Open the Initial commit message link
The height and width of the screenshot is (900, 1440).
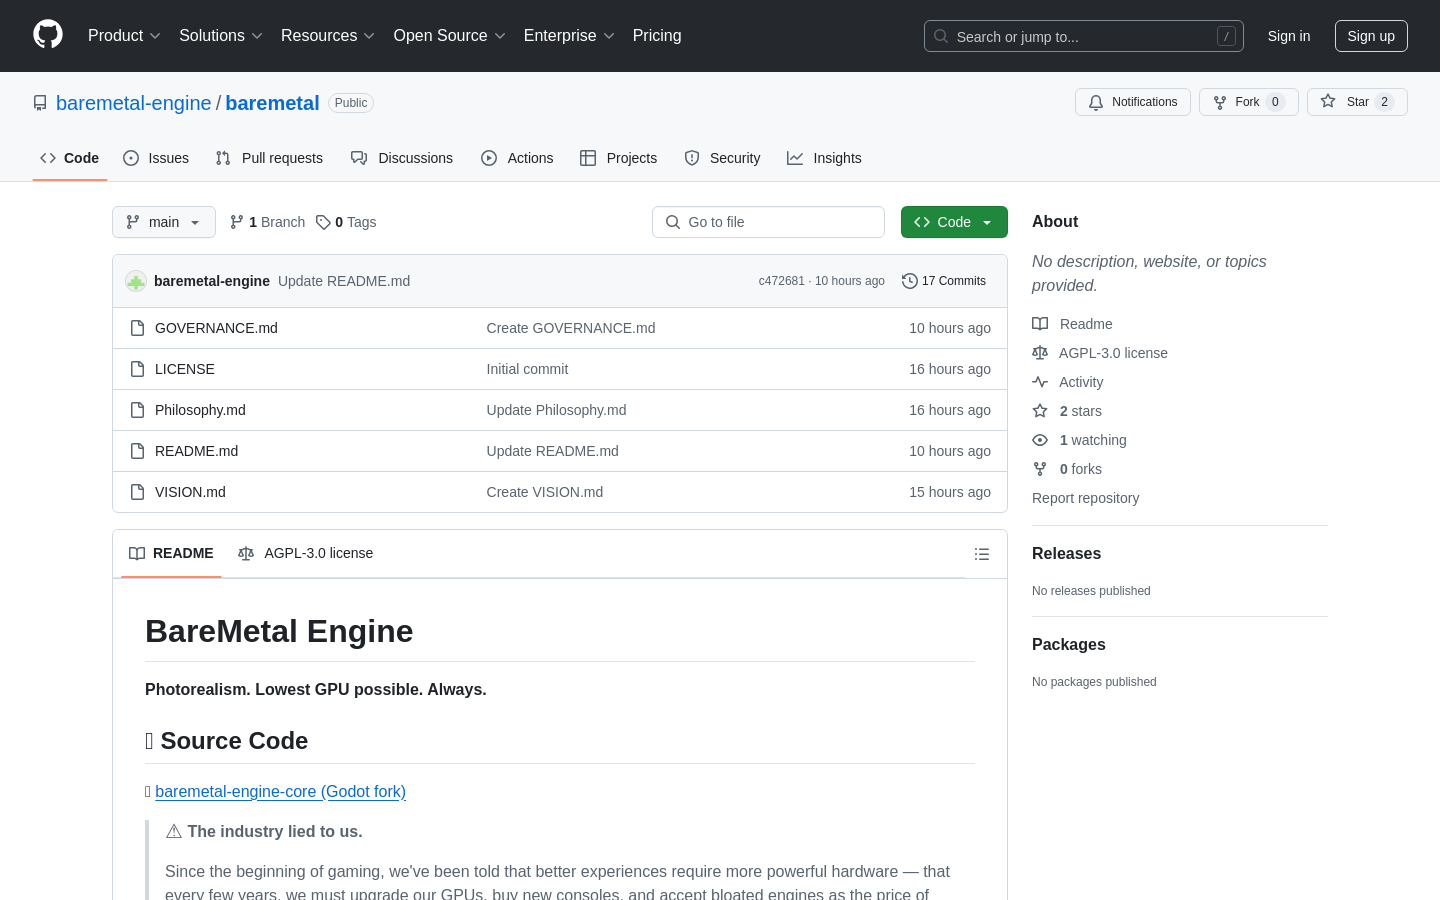point(527,369)
